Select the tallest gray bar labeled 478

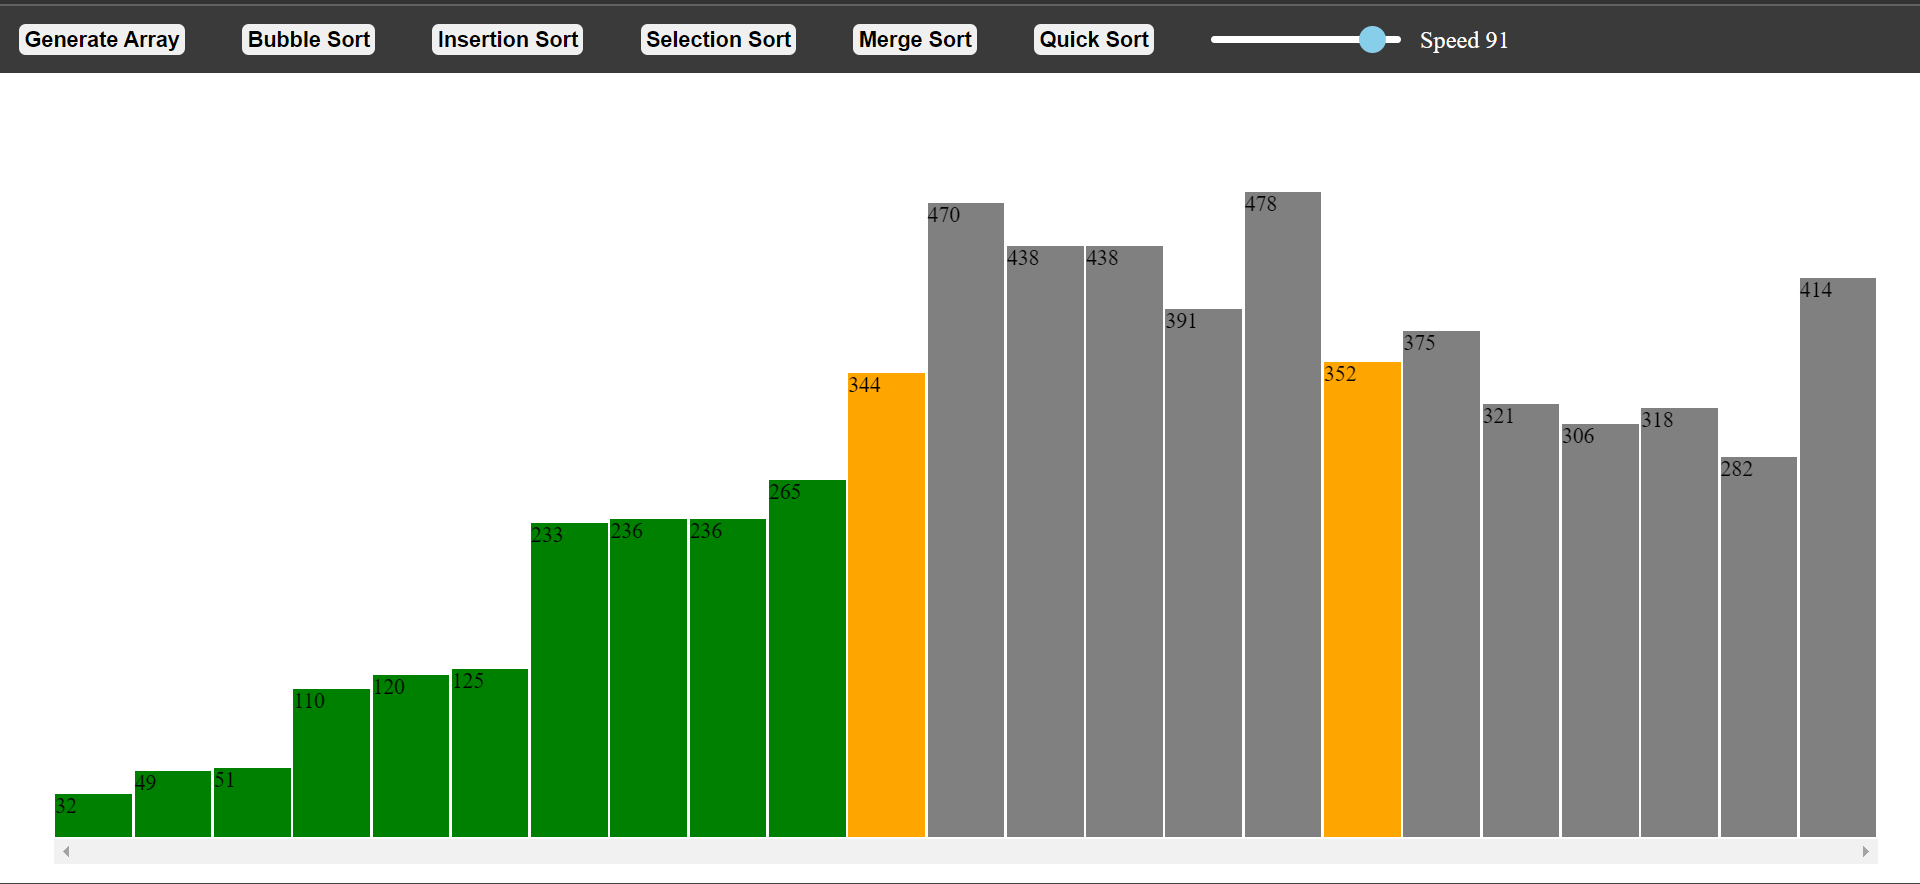(x=1282, y=515)
